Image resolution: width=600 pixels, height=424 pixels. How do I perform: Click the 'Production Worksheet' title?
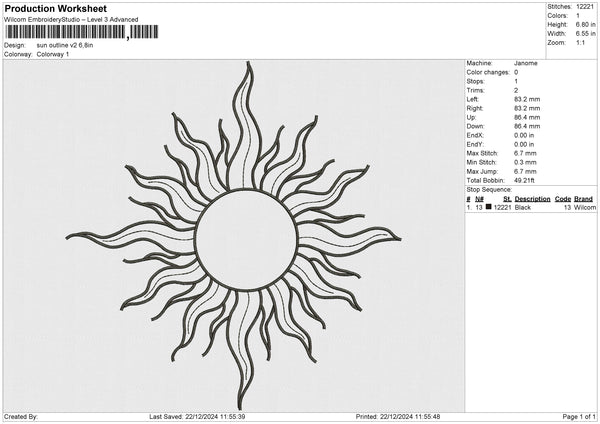click(56, 8)
